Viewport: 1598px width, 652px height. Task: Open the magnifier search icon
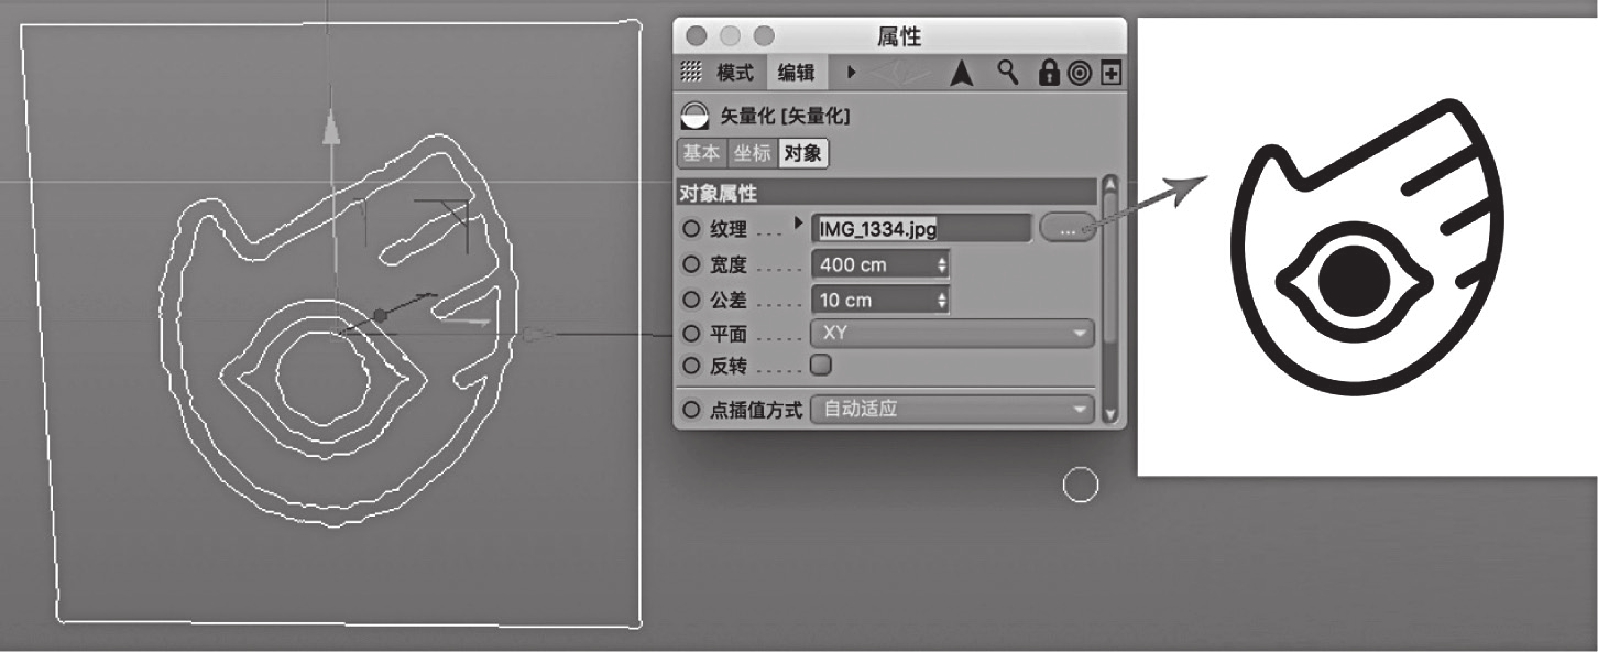(1007, 72)
